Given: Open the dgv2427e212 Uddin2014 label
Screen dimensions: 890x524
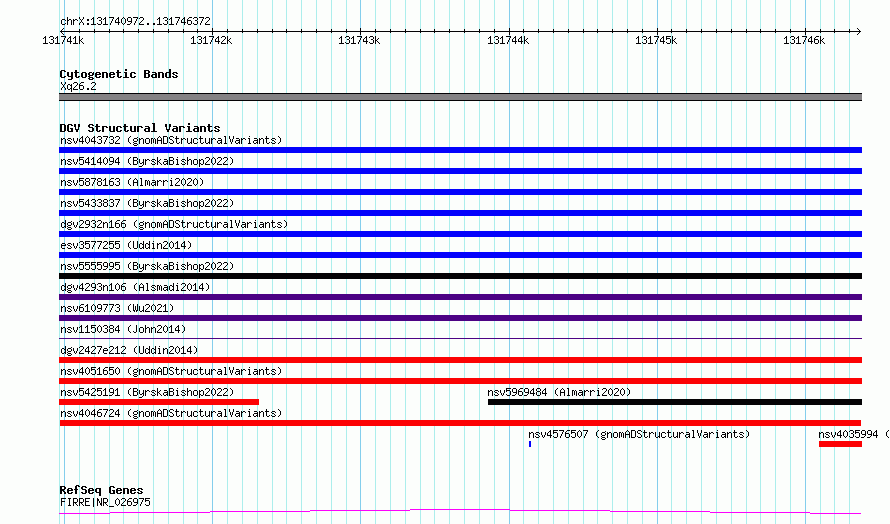Looking at the screenshot, I should pyautogui.click(x=129, y=350).
